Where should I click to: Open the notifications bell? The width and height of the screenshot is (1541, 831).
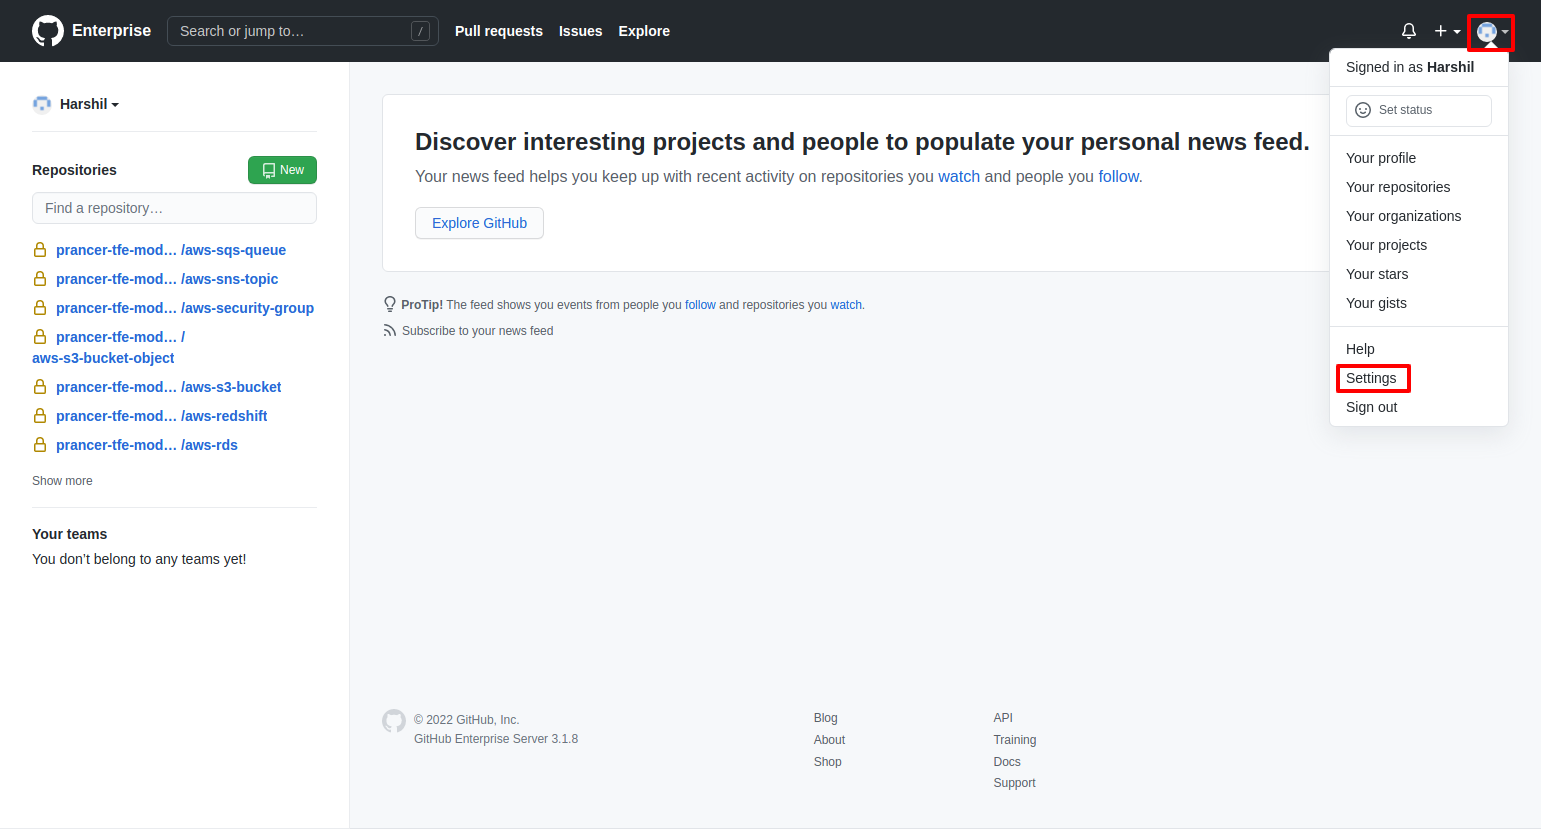tap(1409, 31)
